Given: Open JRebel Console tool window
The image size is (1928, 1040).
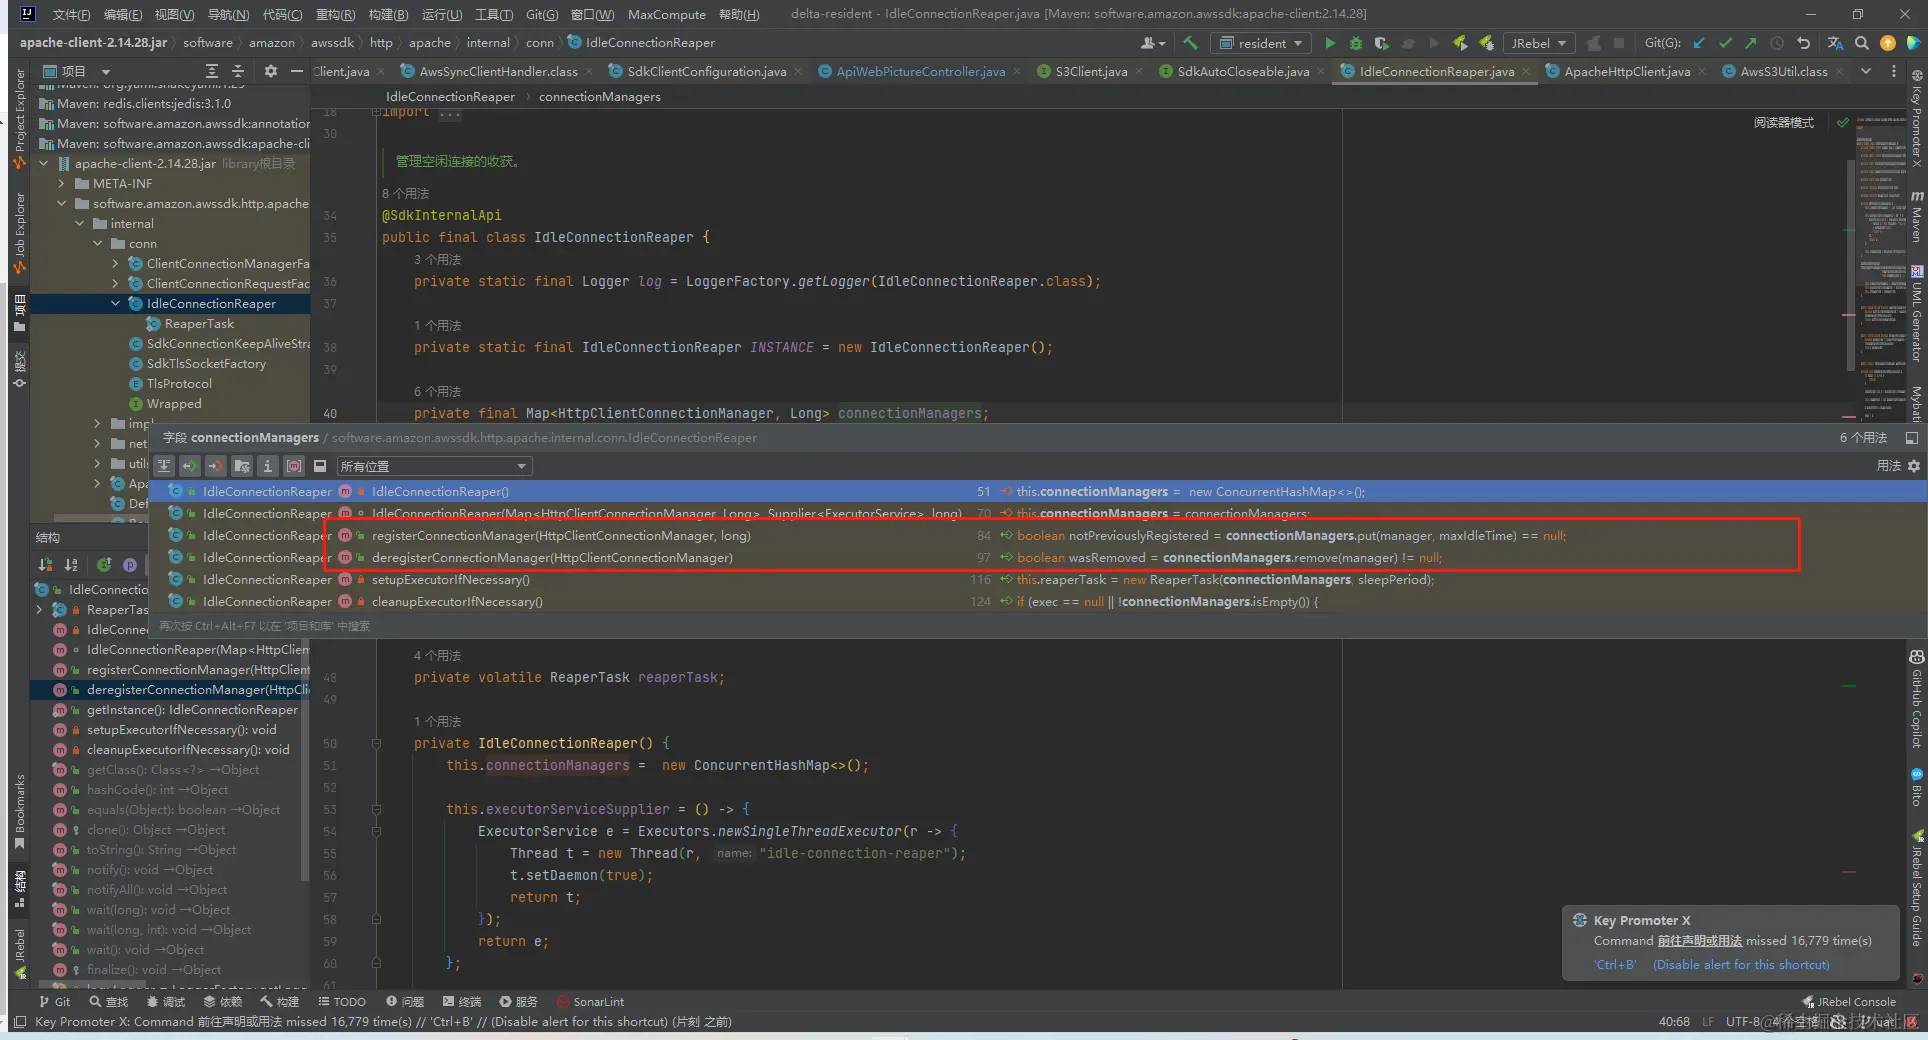Looking at the screenshot, I should coord(1848,1002).
